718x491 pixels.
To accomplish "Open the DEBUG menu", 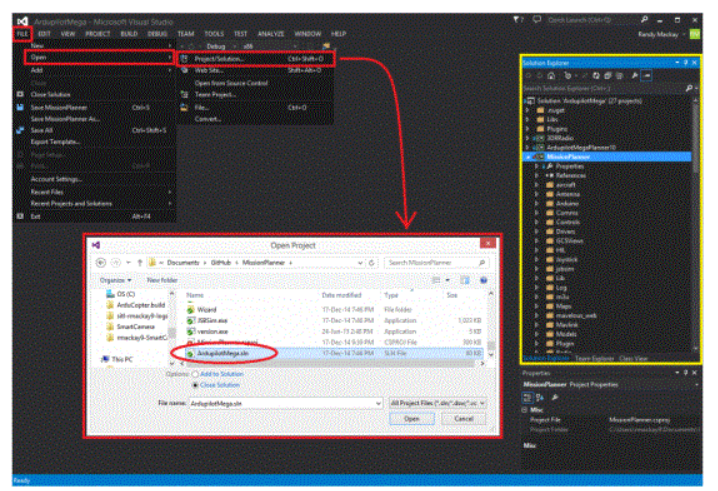I will point(158,34).
